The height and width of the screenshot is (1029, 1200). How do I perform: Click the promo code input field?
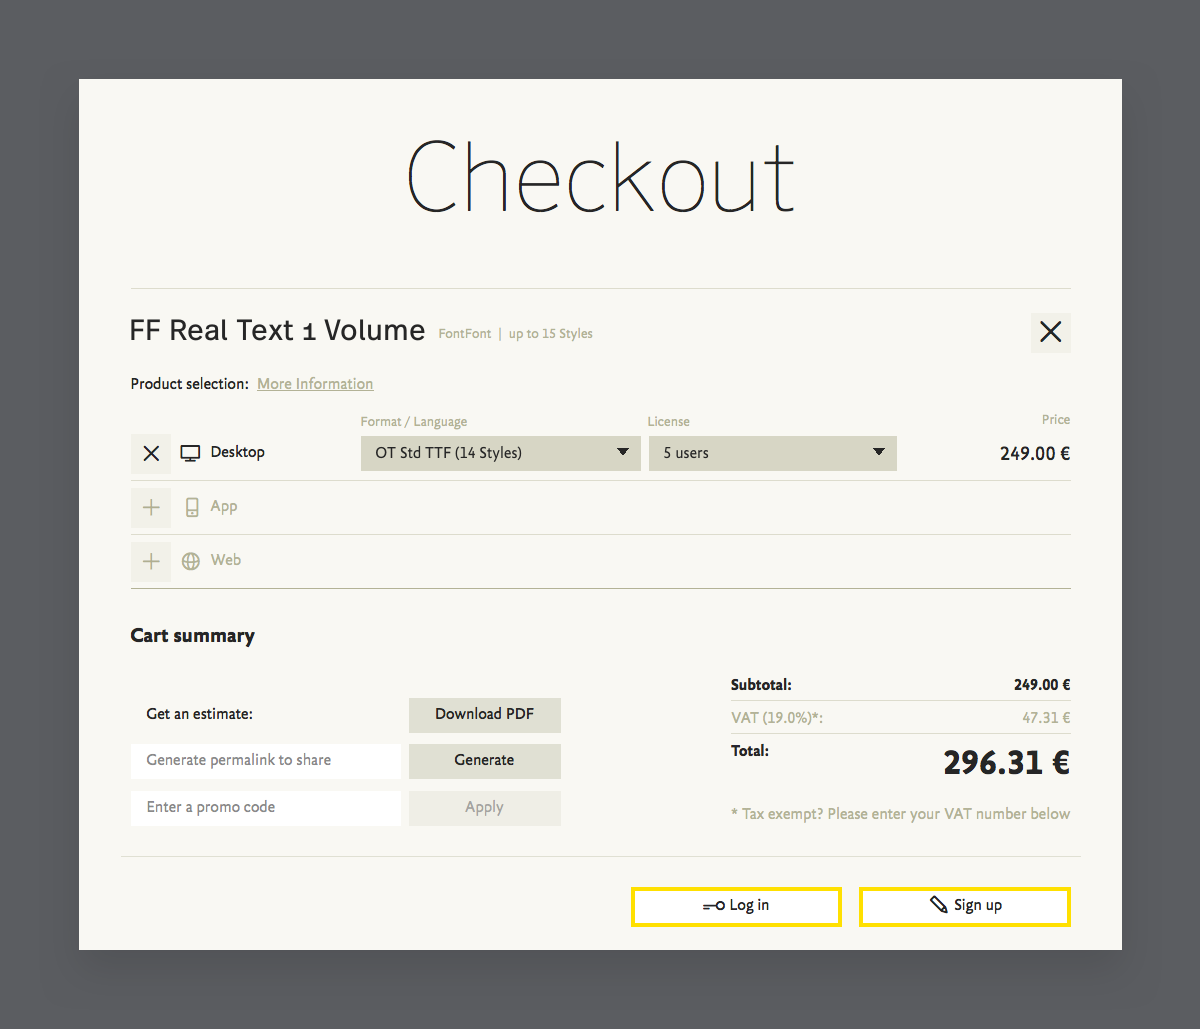pyautogui.click(x=265, y=807)
